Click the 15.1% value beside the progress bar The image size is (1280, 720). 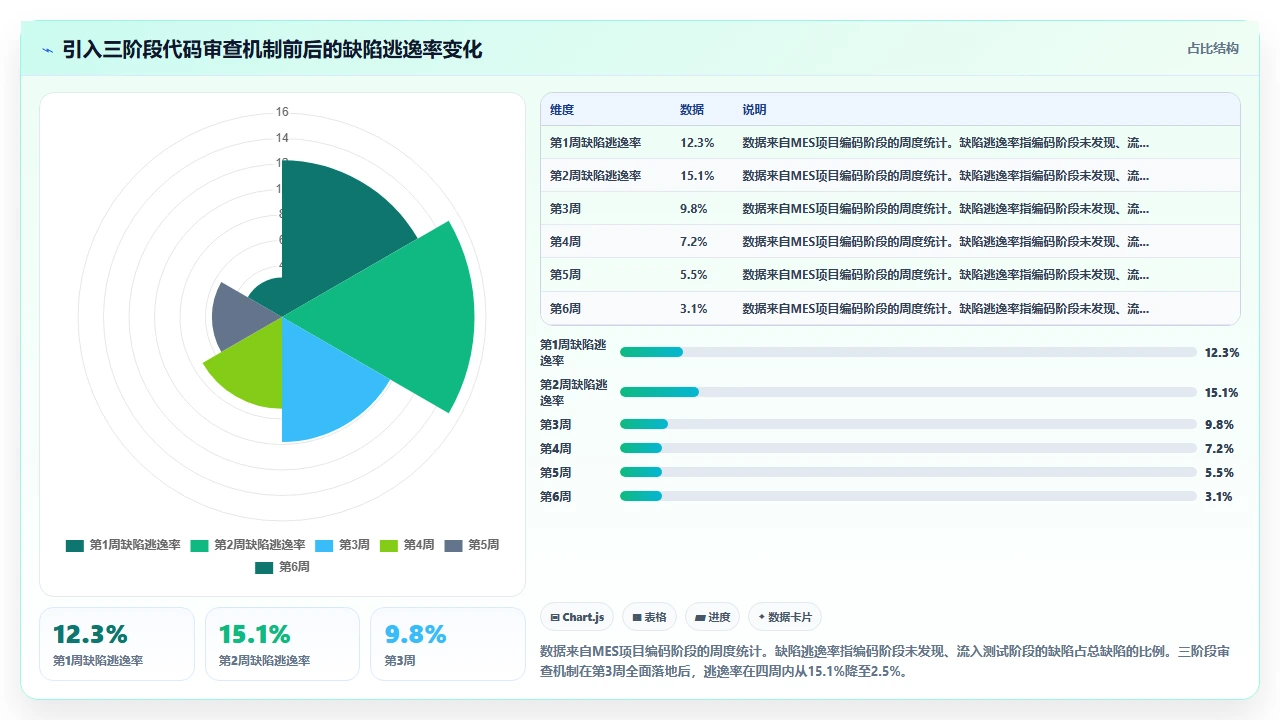[x=1222, y=392]
